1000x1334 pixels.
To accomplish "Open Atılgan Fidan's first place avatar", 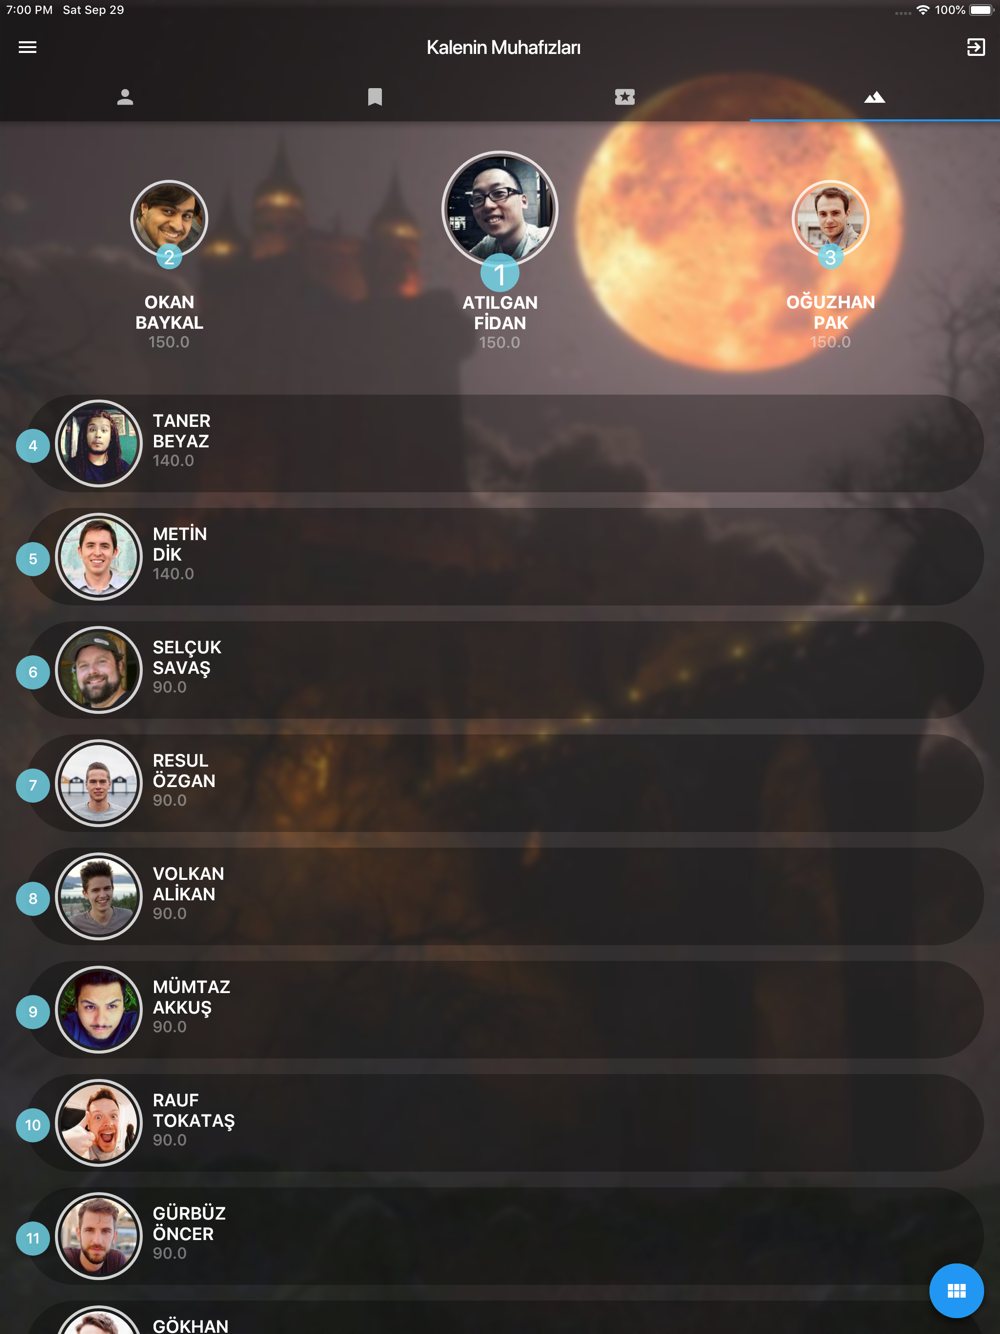I will pyautogui.click(x=500, y=209).
